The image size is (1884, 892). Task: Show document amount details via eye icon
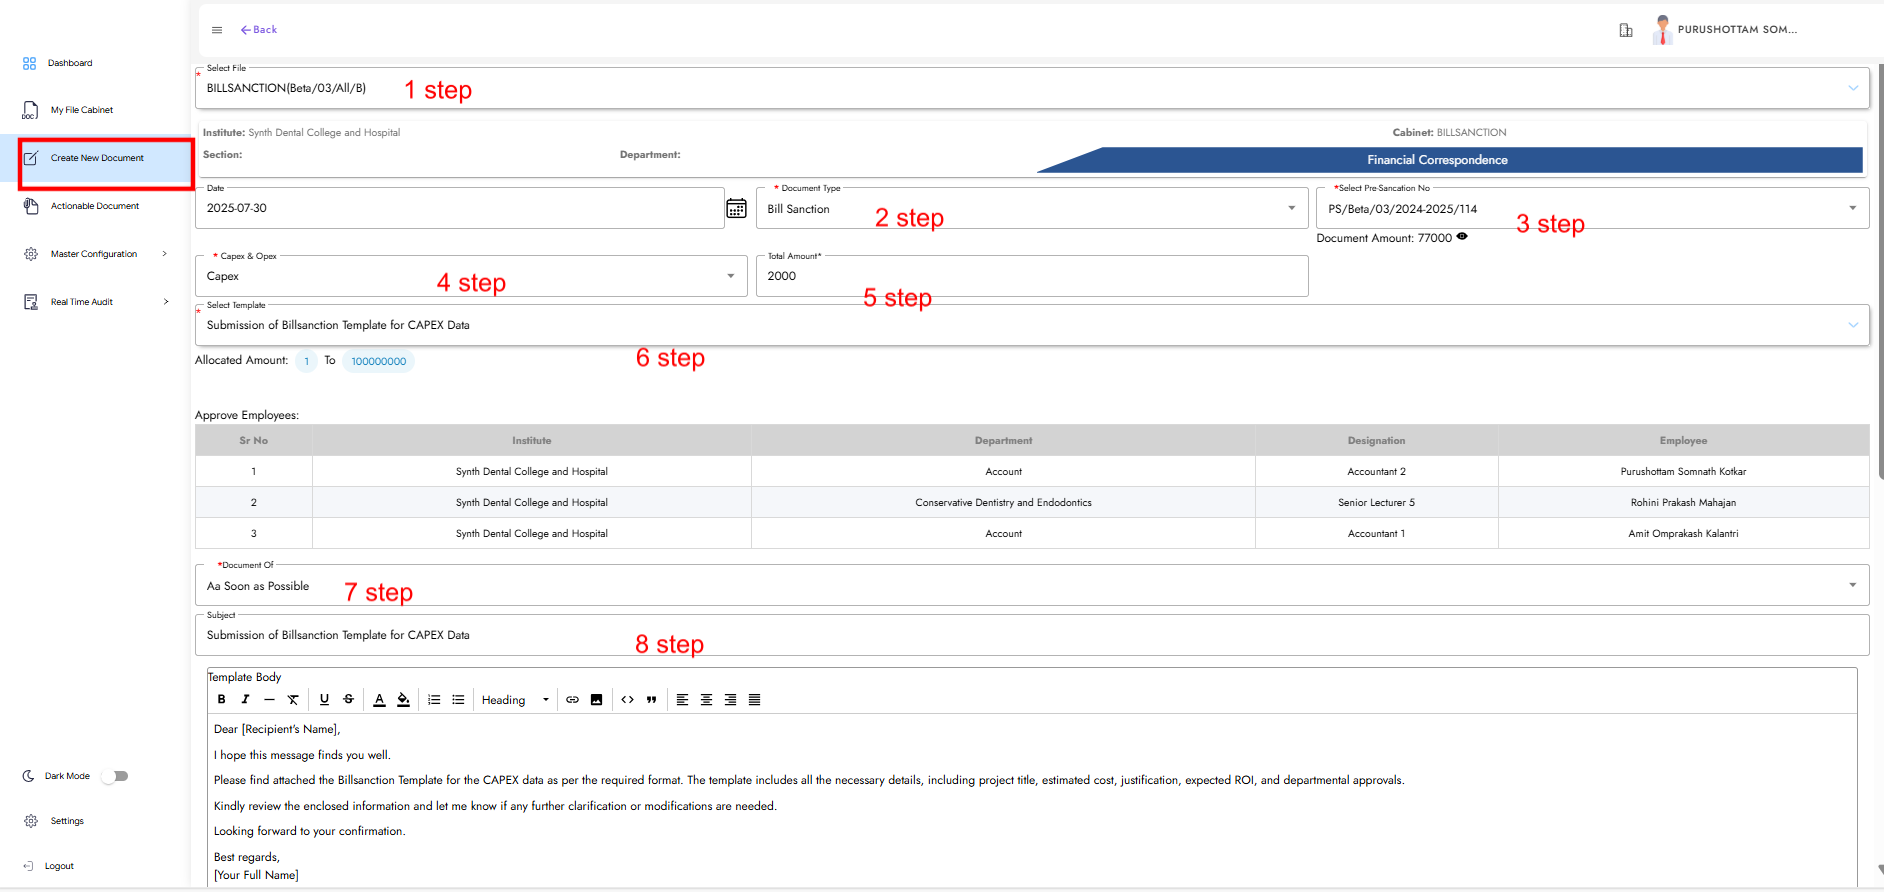(1462, 237)
